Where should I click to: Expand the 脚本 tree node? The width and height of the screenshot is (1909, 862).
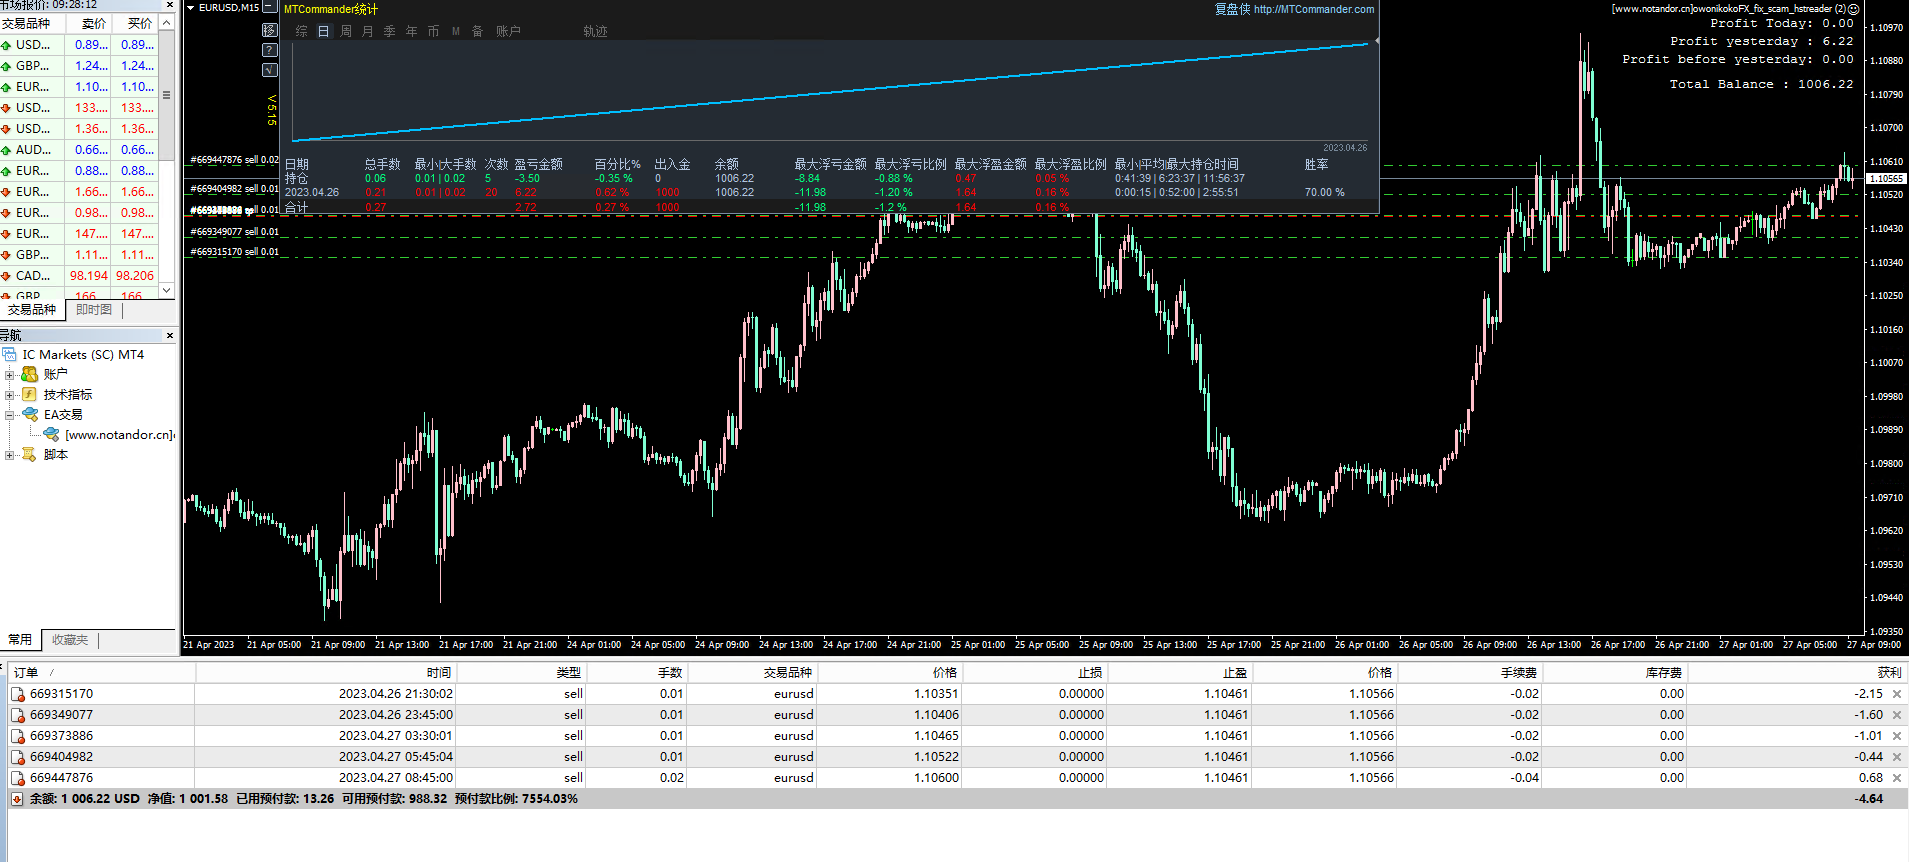[x=10, y=455]
